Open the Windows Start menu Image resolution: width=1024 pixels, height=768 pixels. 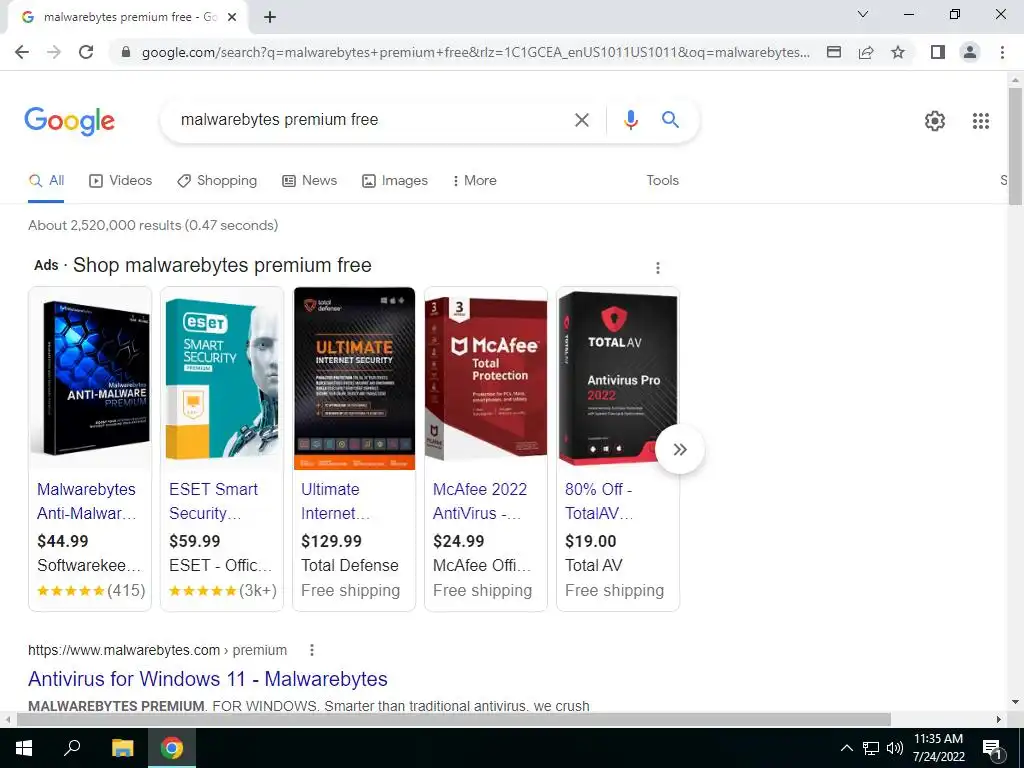tap(24, 748)
